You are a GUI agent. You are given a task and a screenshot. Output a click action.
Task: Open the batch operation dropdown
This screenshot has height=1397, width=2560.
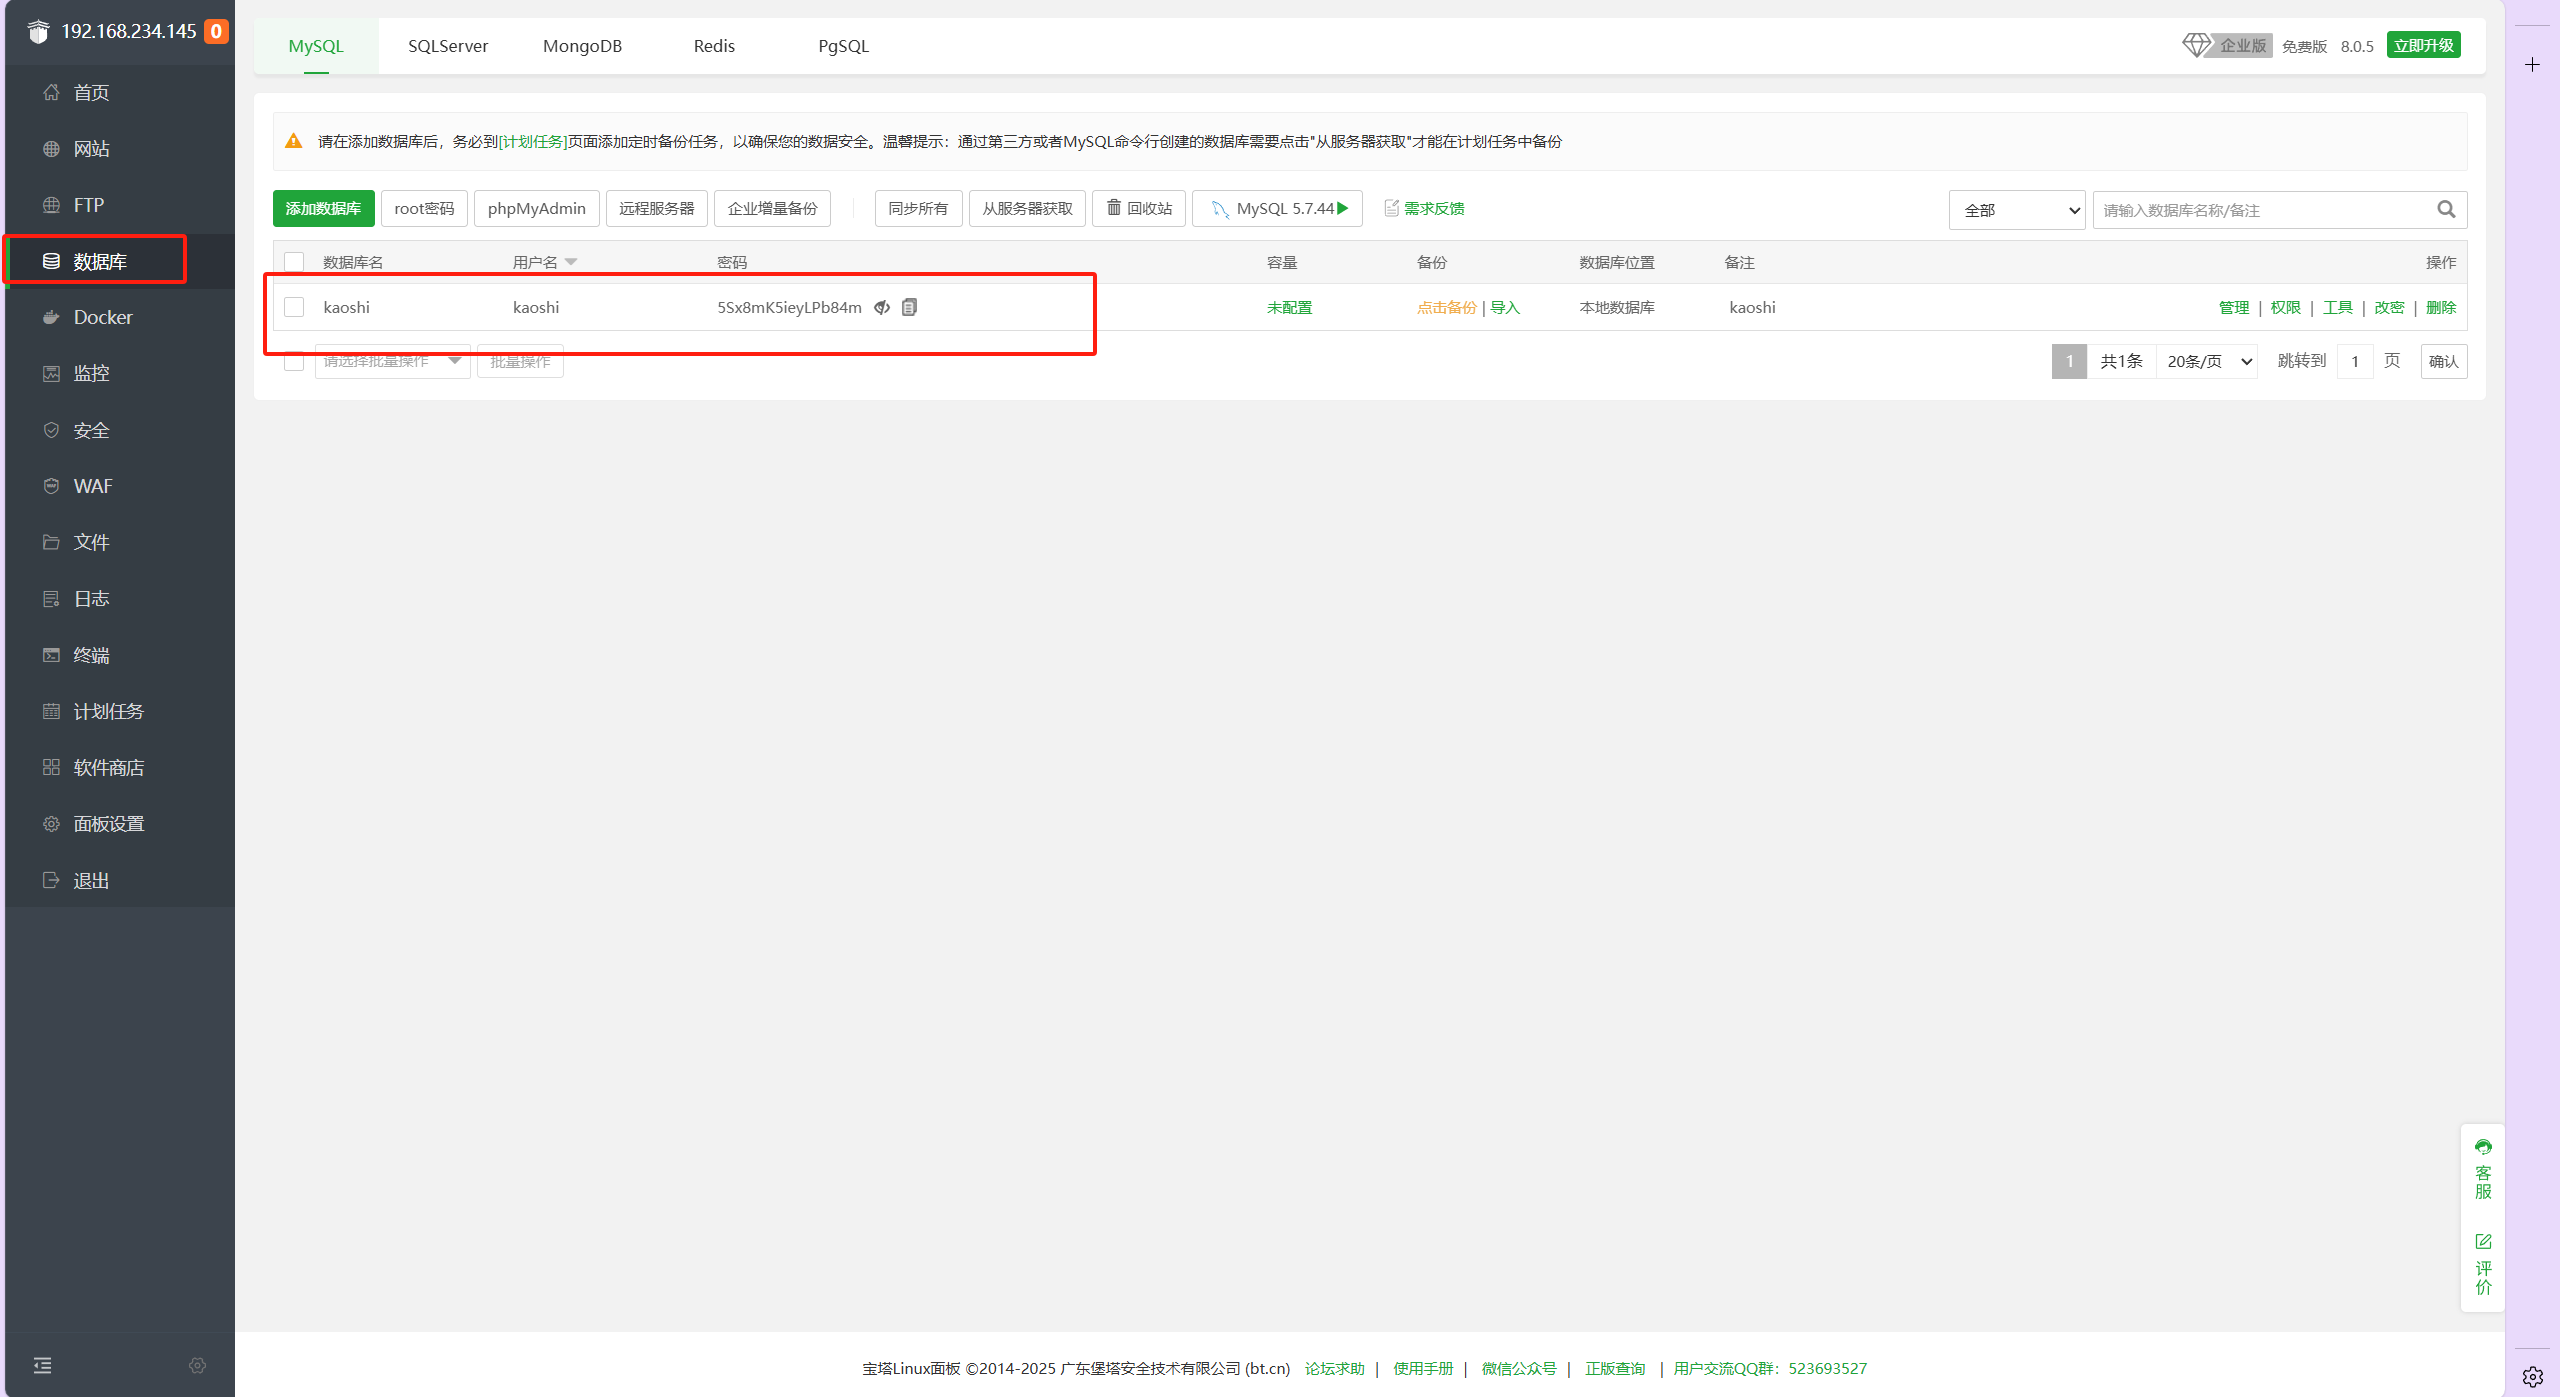392,361
